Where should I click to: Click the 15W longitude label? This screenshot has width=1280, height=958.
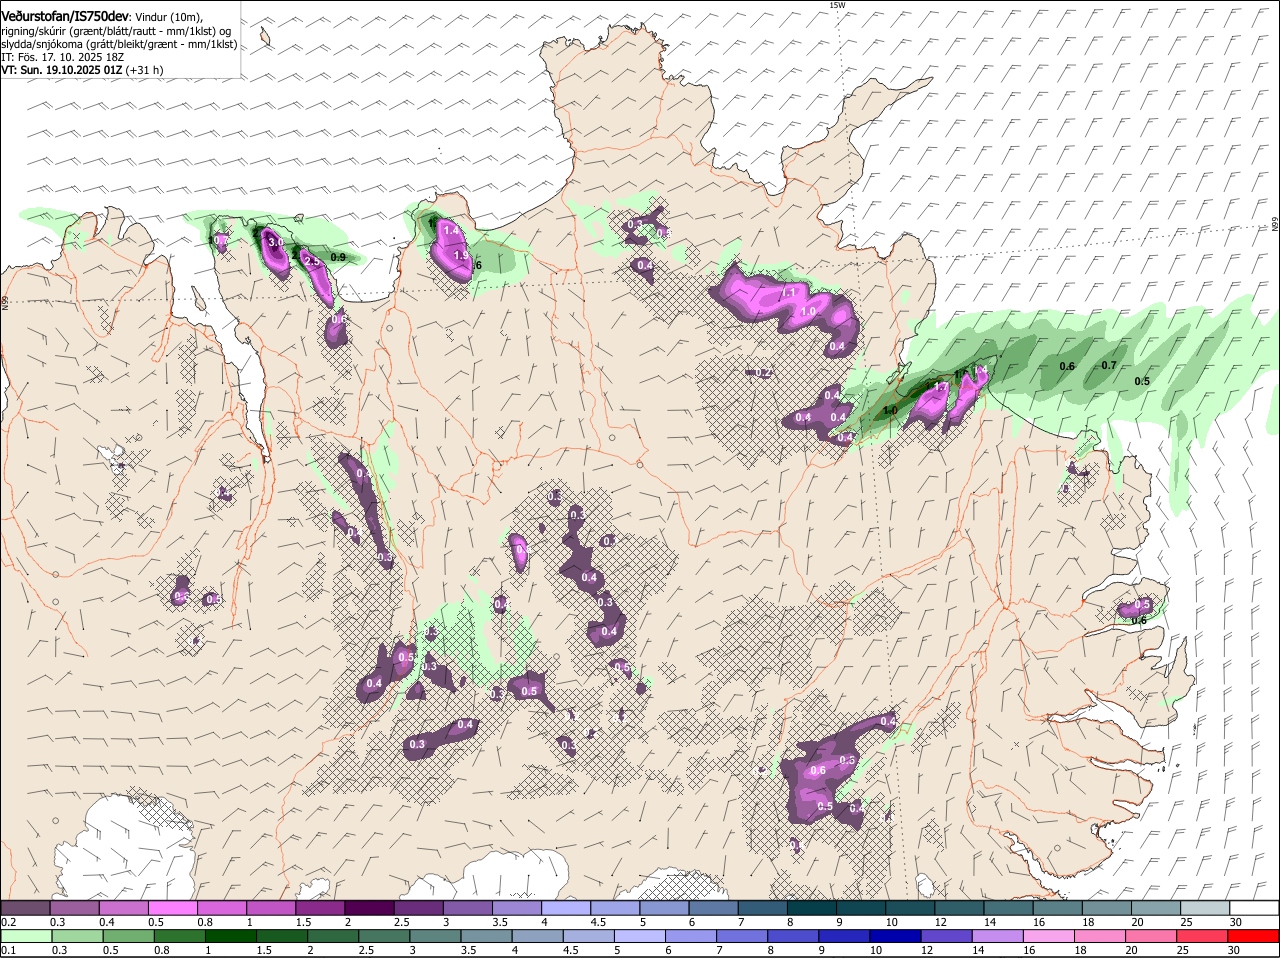(837, 5)
